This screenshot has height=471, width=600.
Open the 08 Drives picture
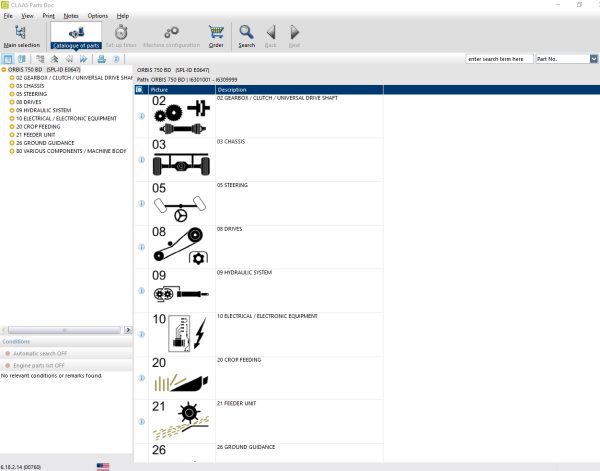[x=181, y=247]
